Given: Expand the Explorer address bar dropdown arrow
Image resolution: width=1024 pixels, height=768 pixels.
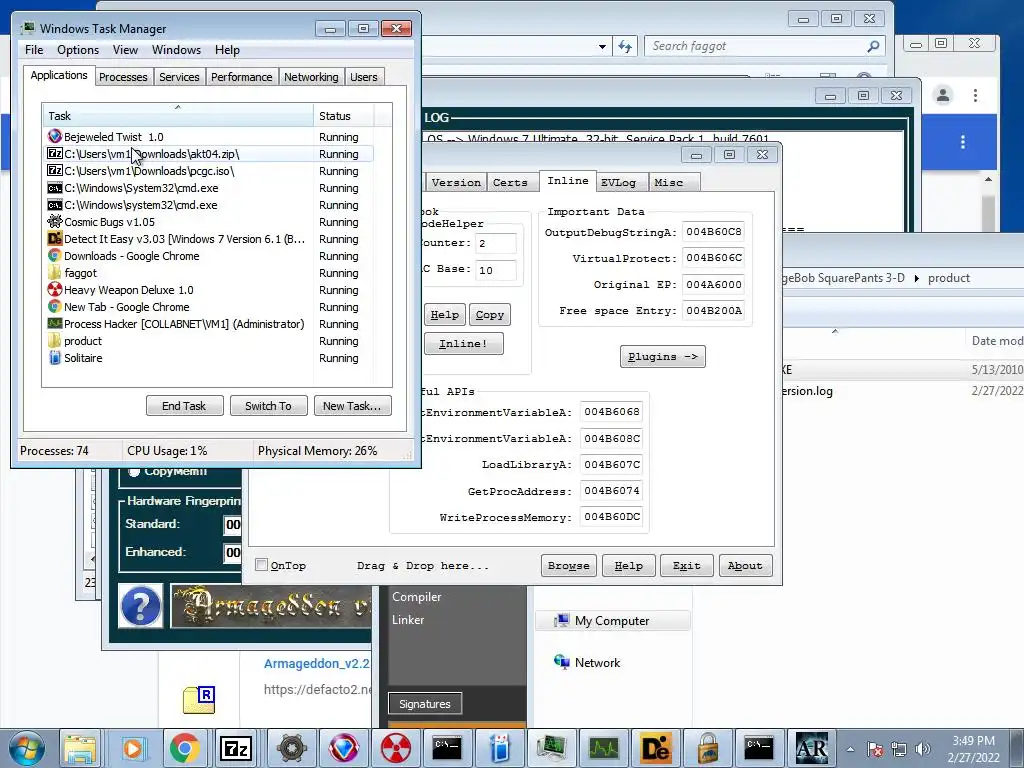Looking at the screenshot, I should click(x=602, y=46).
